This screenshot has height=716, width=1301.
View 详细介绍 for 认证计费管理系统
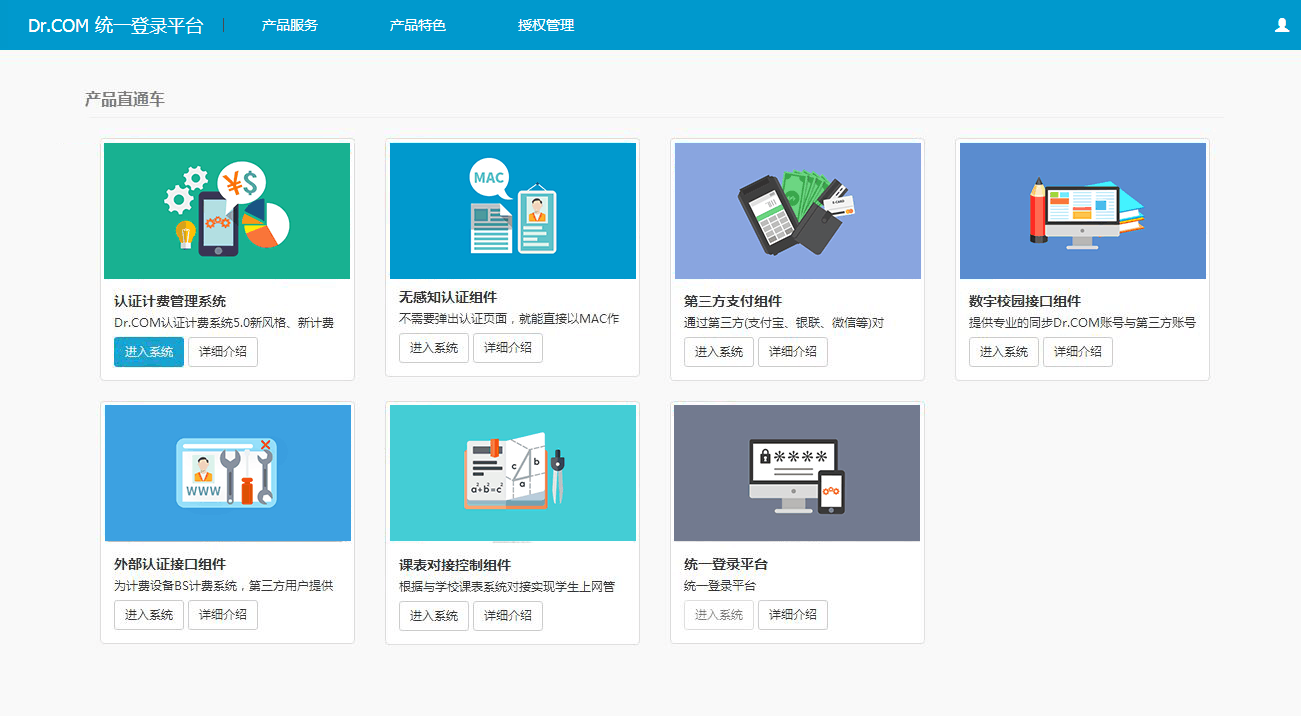[223, 352]
